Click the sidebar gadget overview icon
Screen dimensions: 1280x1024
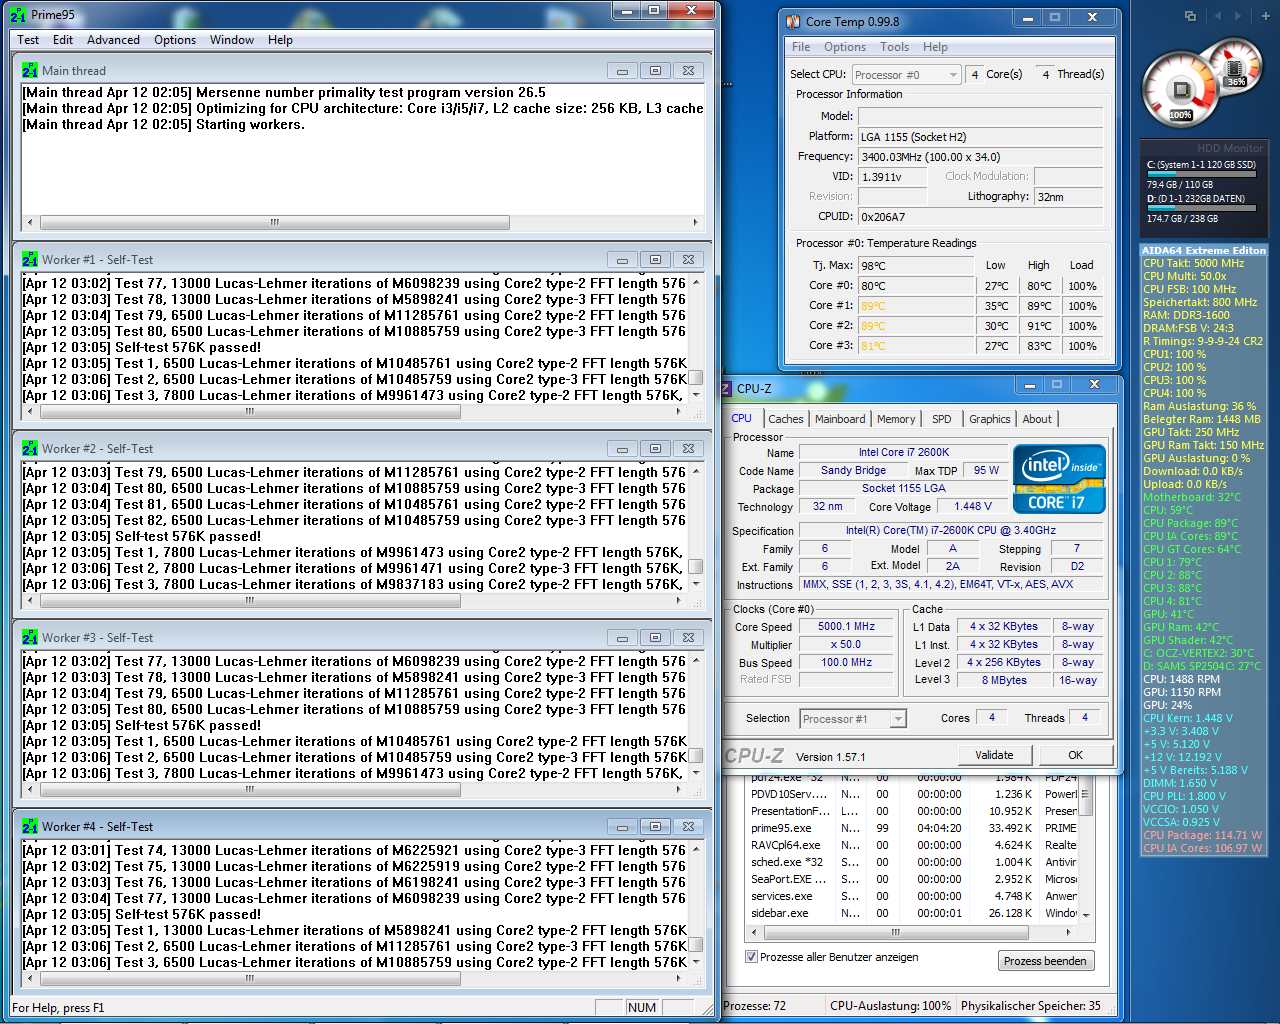coord(1190,16)
